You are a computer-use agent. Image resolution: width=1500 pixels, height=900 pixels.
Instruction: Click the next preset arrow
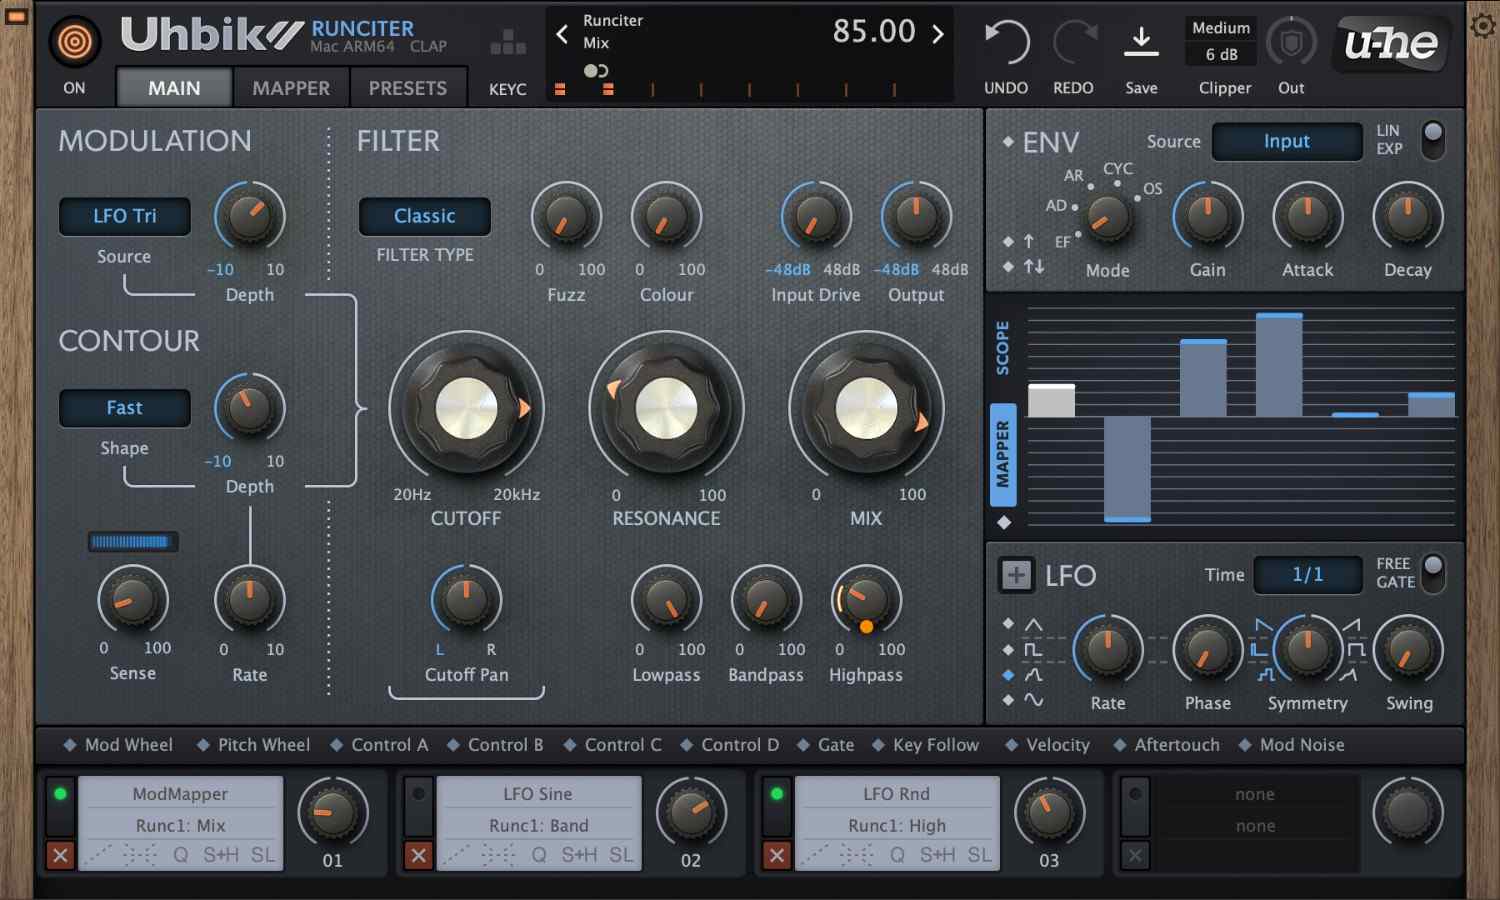(x=937, y=32)
